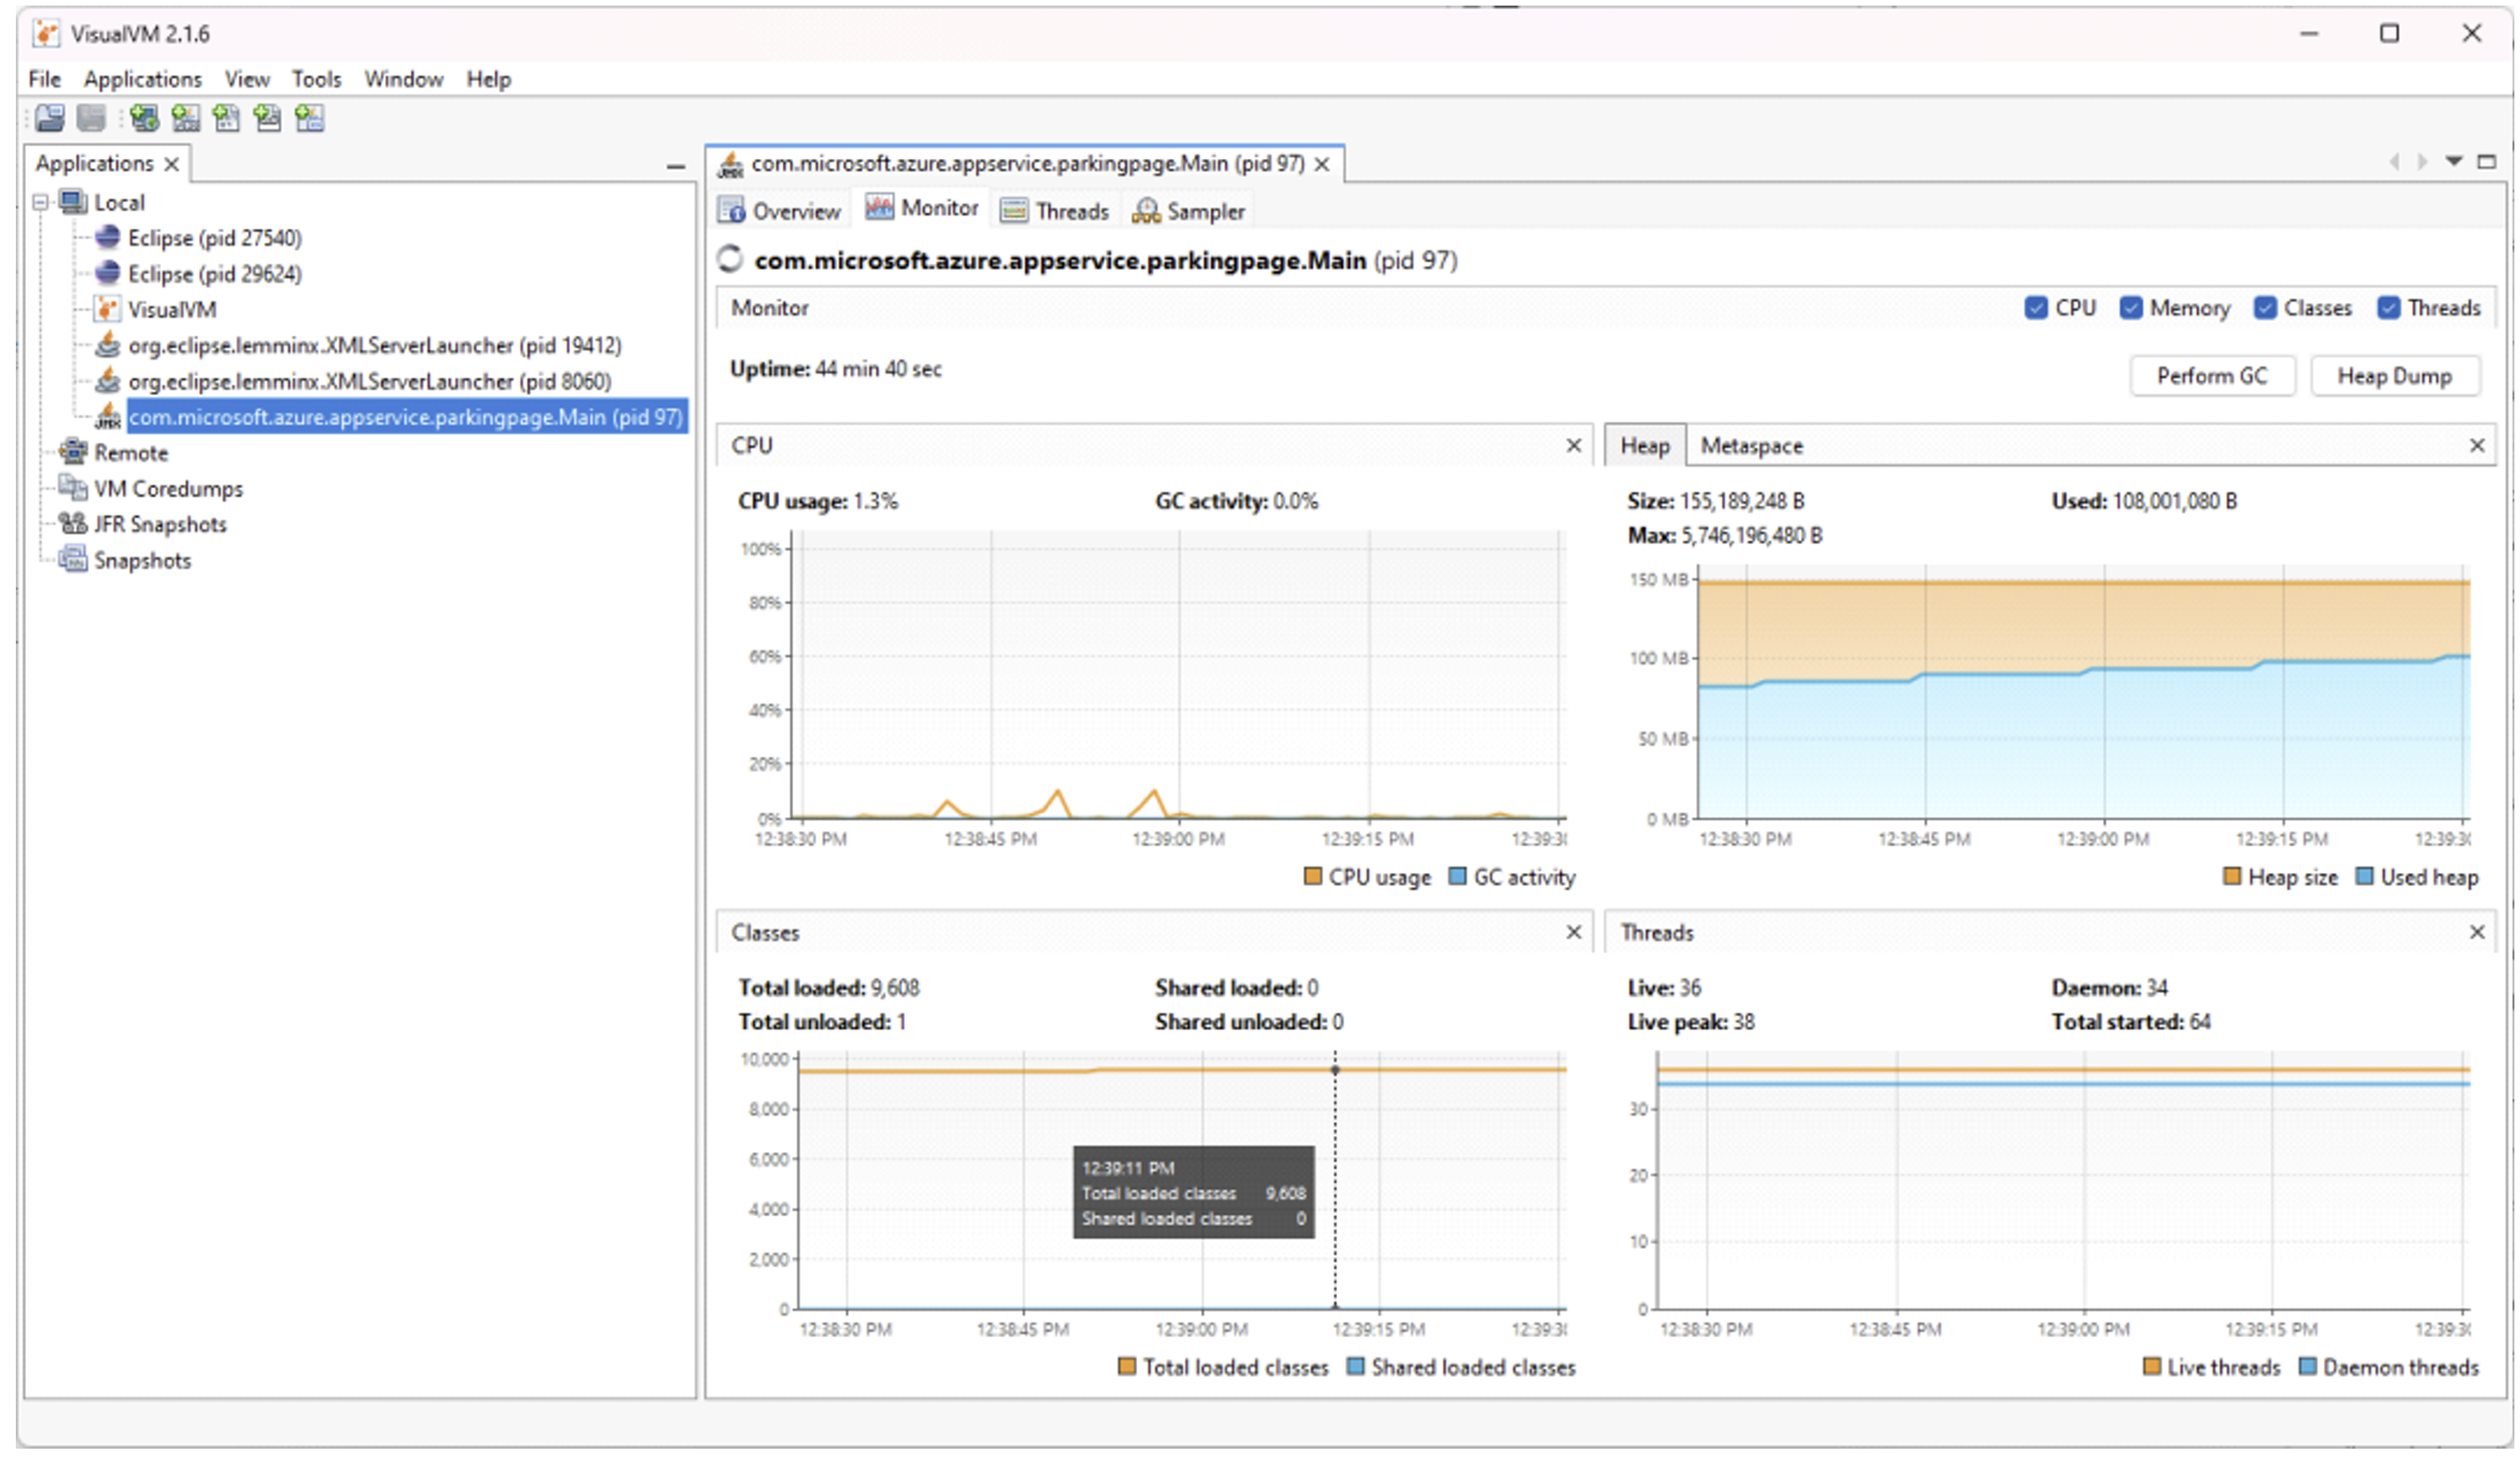The width and height of the screenshot is (2520, 1457).
Task: Click the Local computer icon in tree
Action: tap(73, 202)
